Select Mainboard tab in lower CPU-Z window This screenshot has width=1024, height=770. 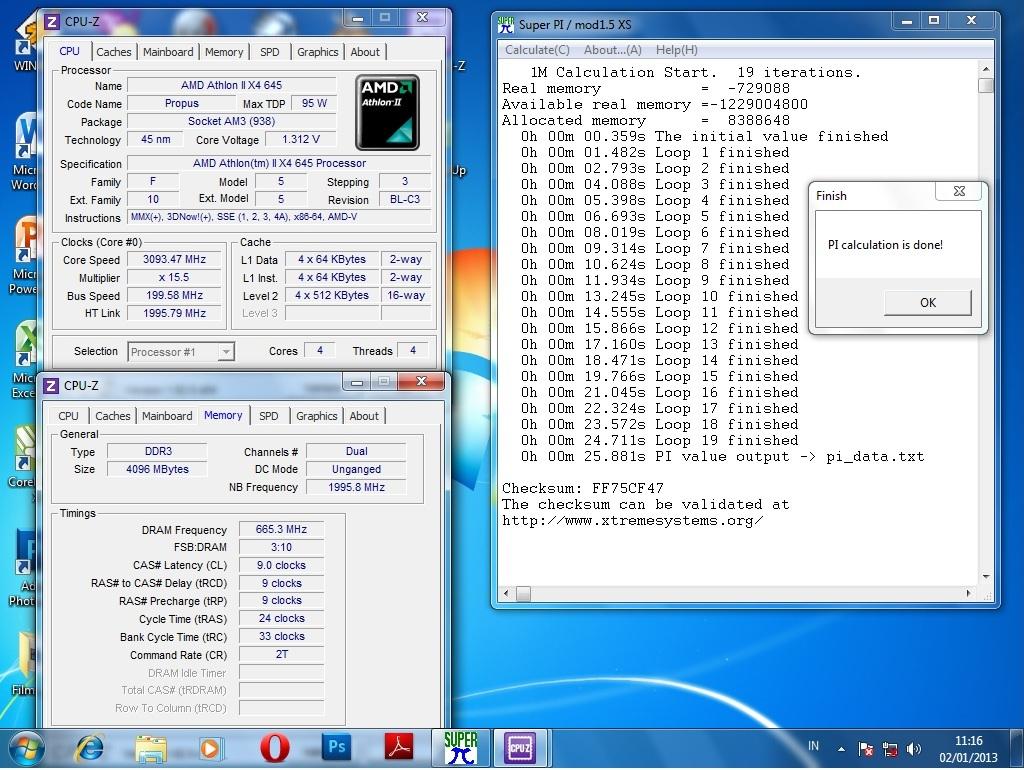(x=167, y=416)
